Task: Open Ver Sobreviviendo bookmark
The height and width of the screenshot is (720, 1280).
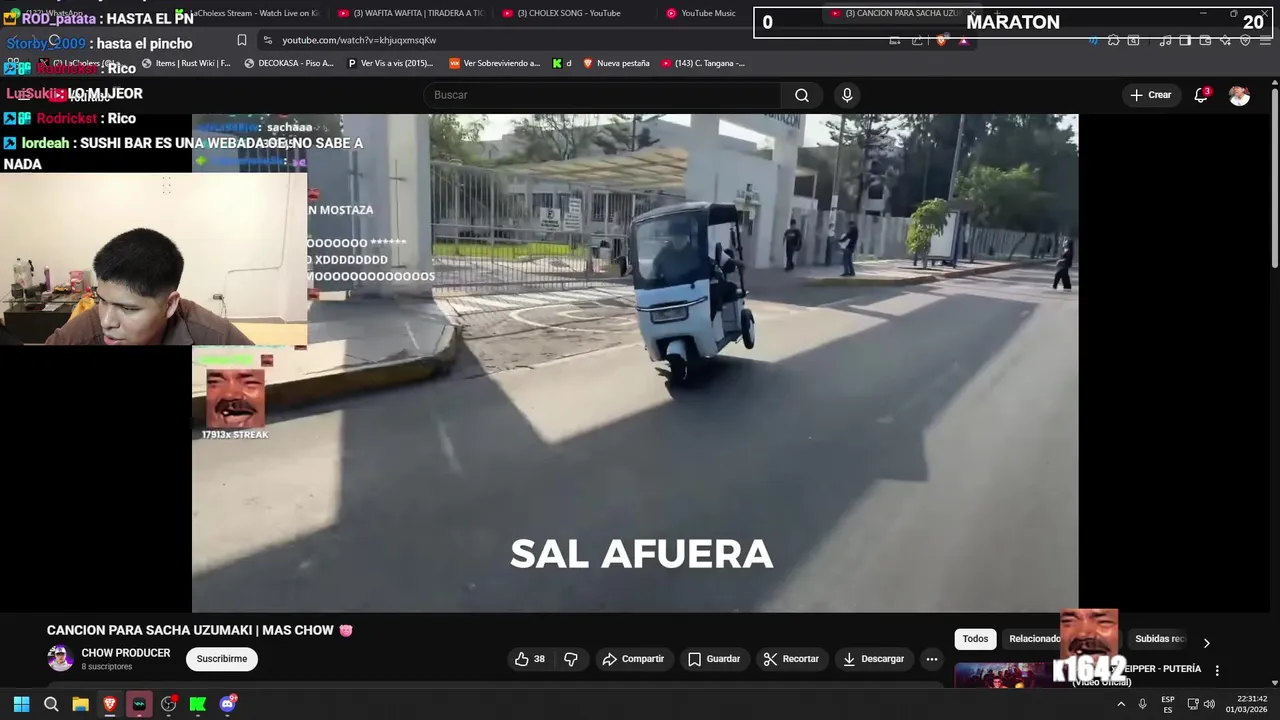Action: (x=494, y=63)
